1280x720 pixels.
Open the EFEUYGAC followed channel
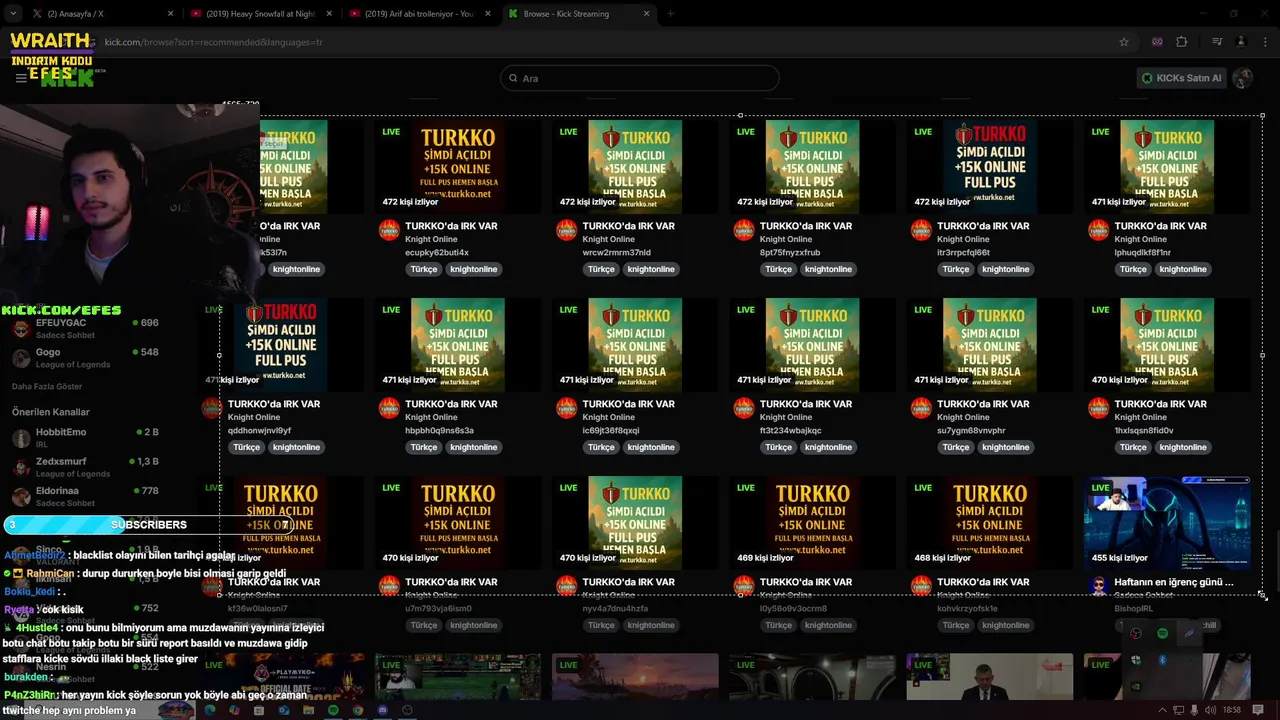[x=84, y=328]
